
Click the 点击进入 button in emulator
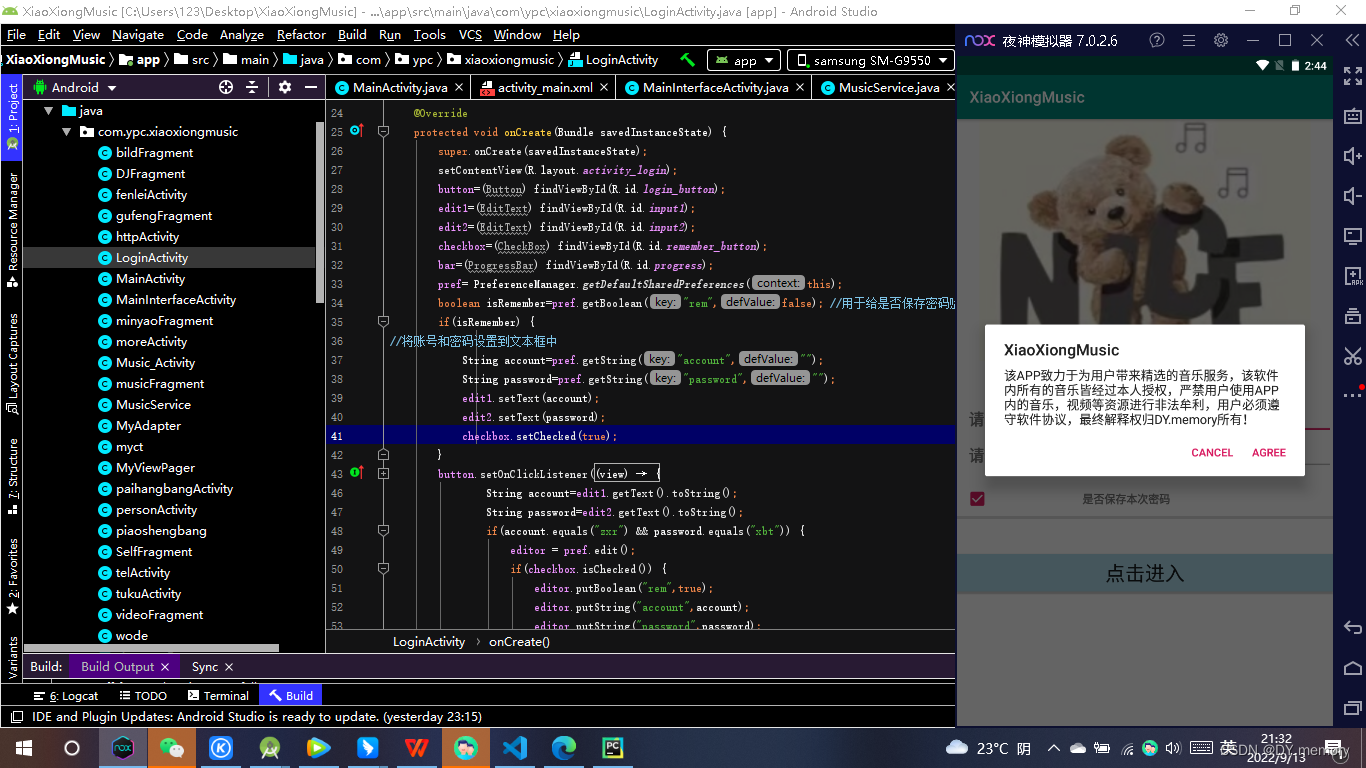(1144, 574)
